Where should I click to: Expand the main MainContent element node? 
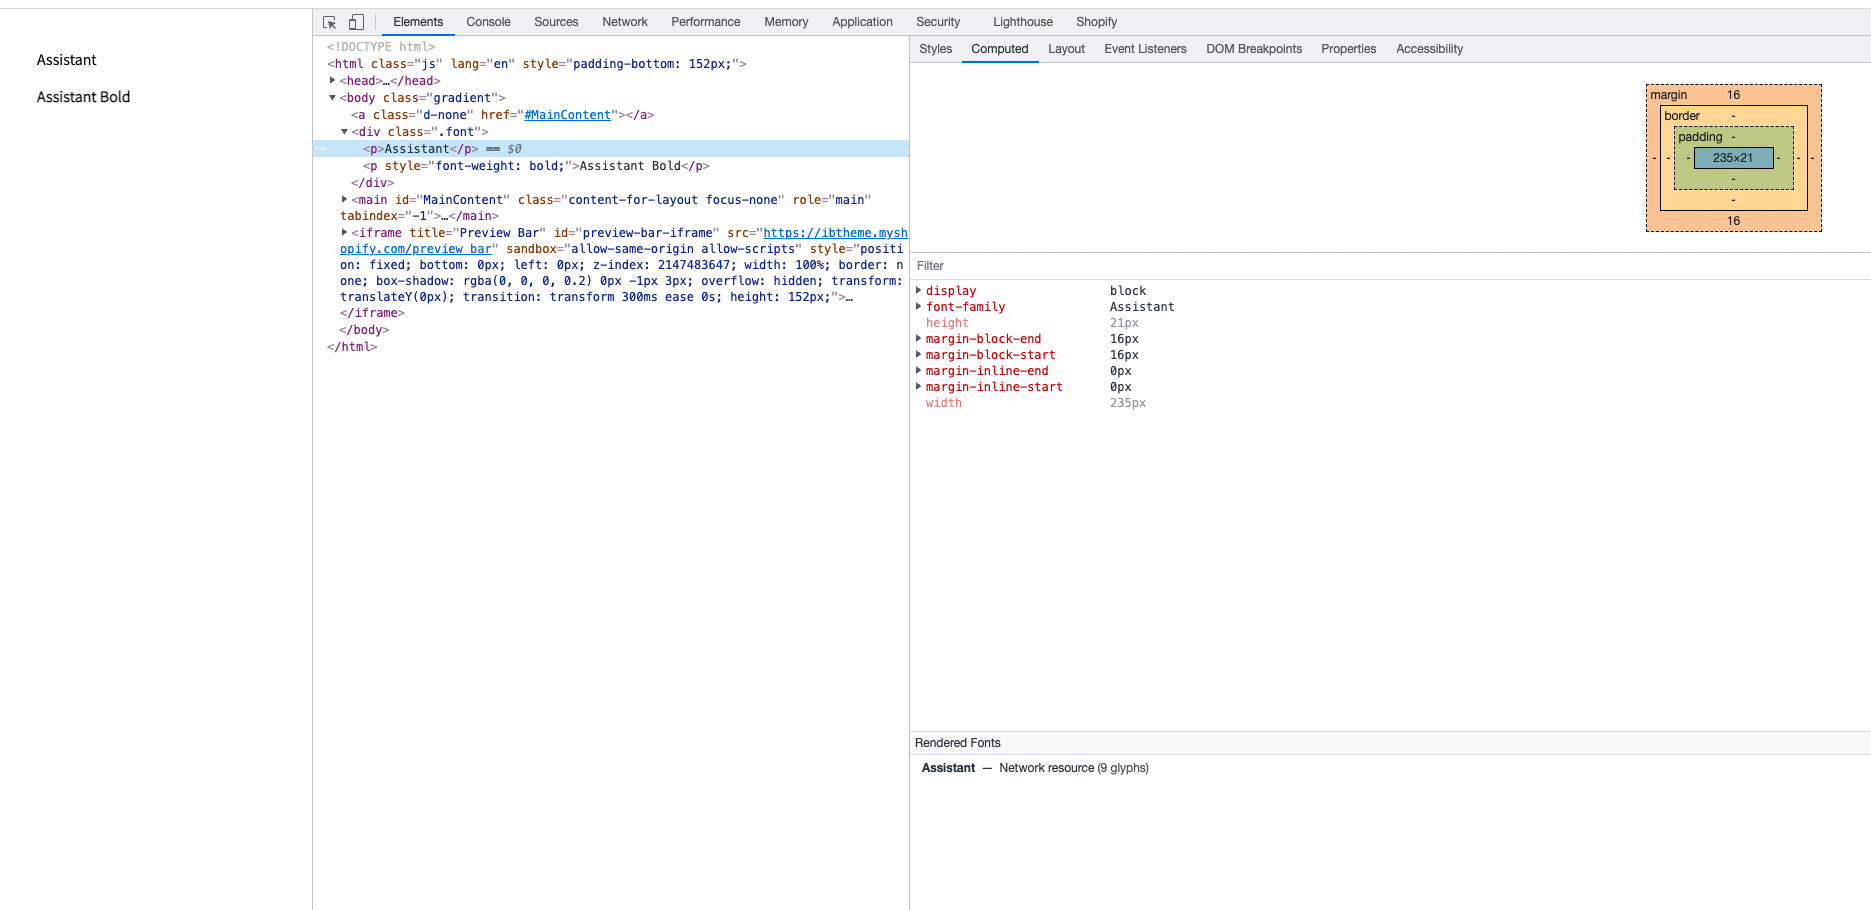[x=344, y=199]
